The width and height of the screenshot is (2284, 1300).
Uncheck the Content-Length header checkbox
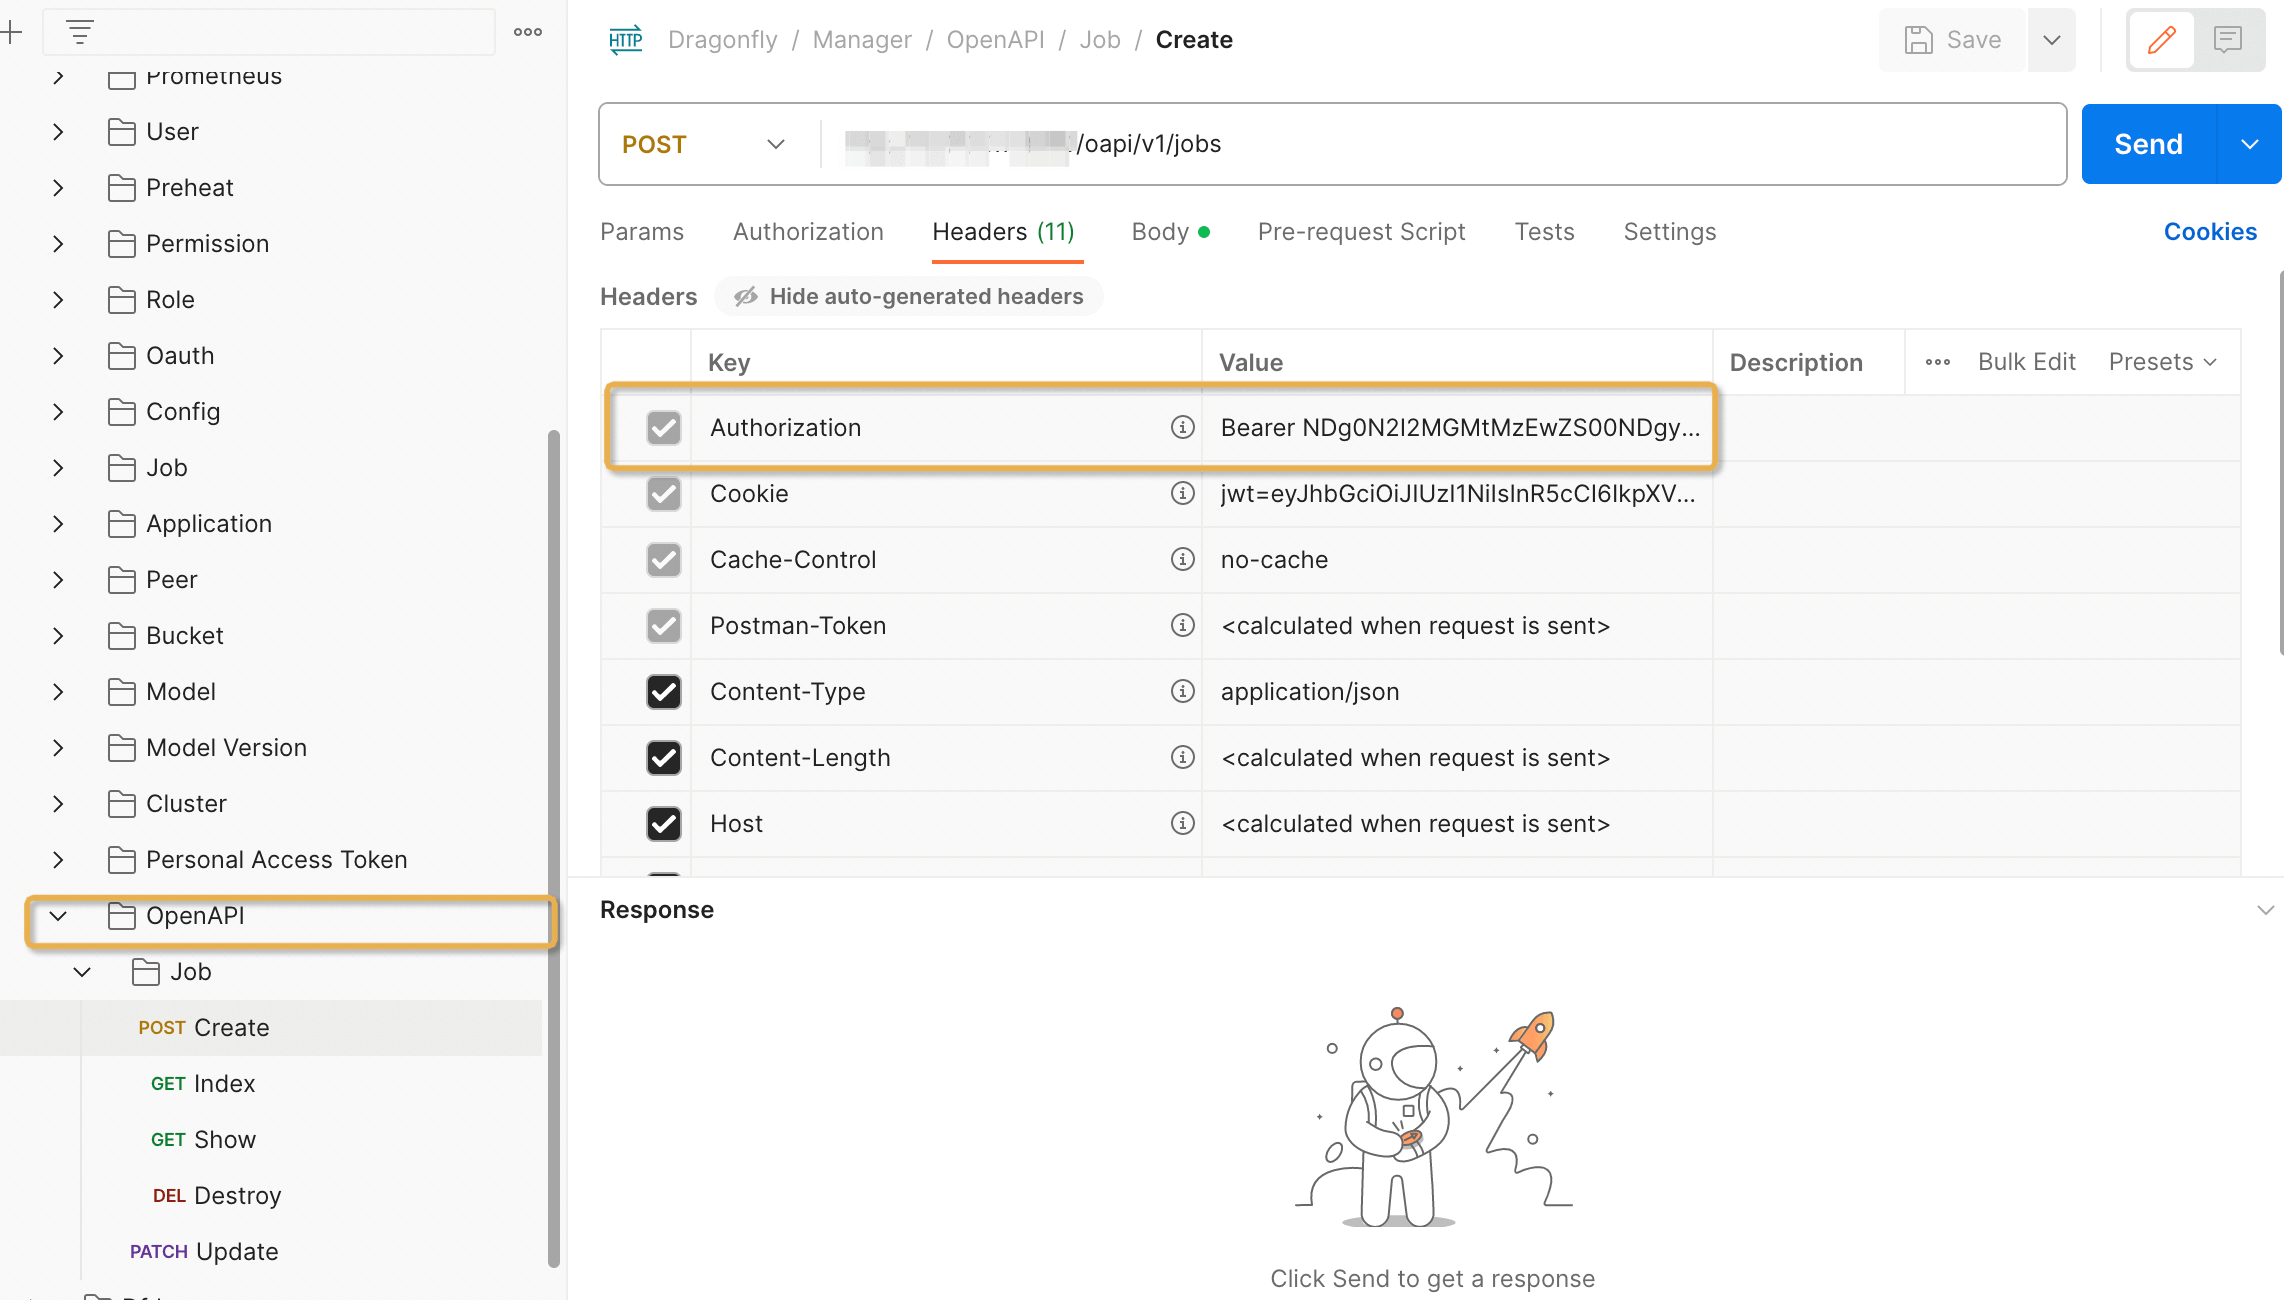point(664,758)
